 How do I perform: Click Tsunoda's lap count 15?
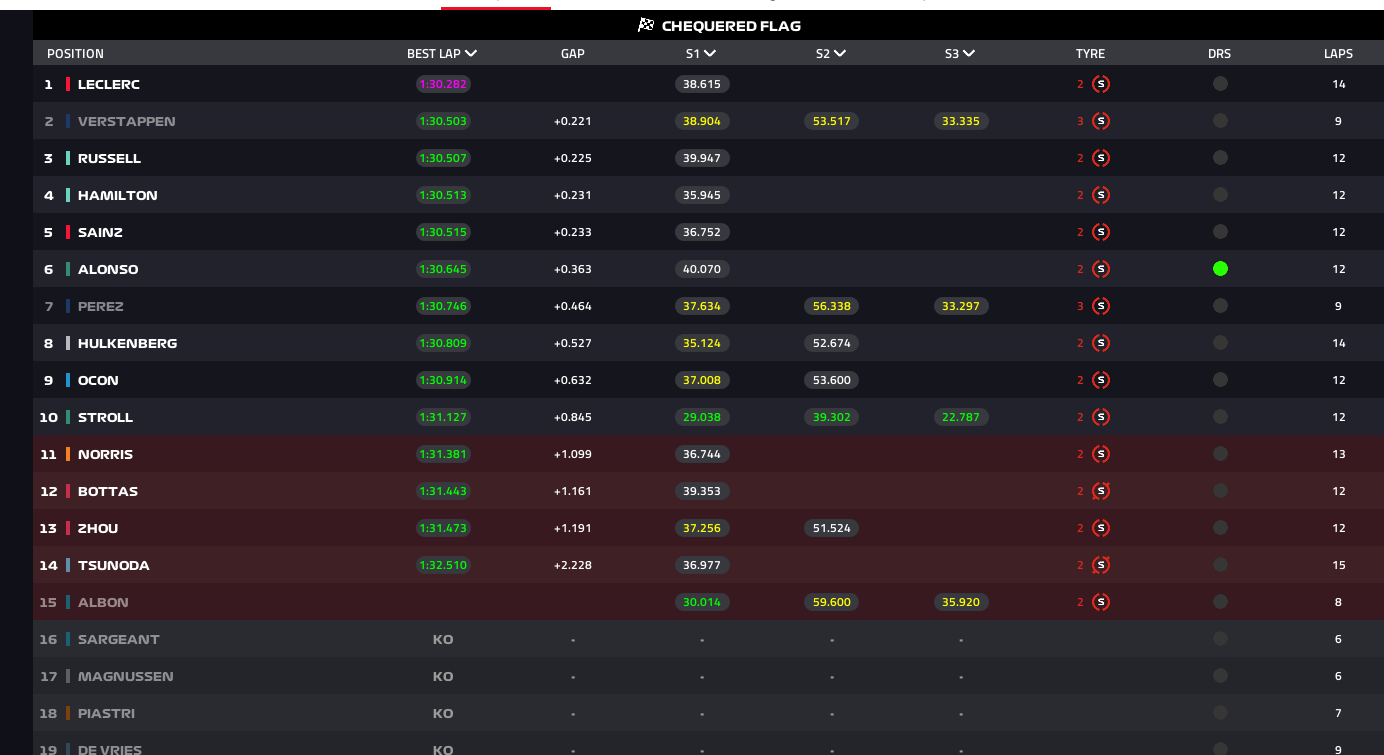[x=1339, y=565]
